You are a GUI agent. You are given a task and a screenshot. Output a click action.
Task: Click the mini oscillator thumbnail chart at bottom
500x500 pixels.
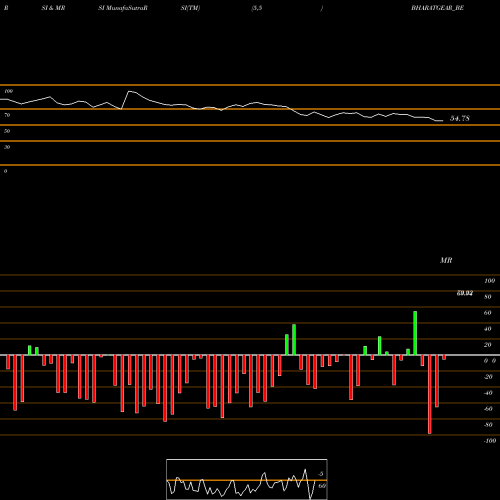pos(247,479)
